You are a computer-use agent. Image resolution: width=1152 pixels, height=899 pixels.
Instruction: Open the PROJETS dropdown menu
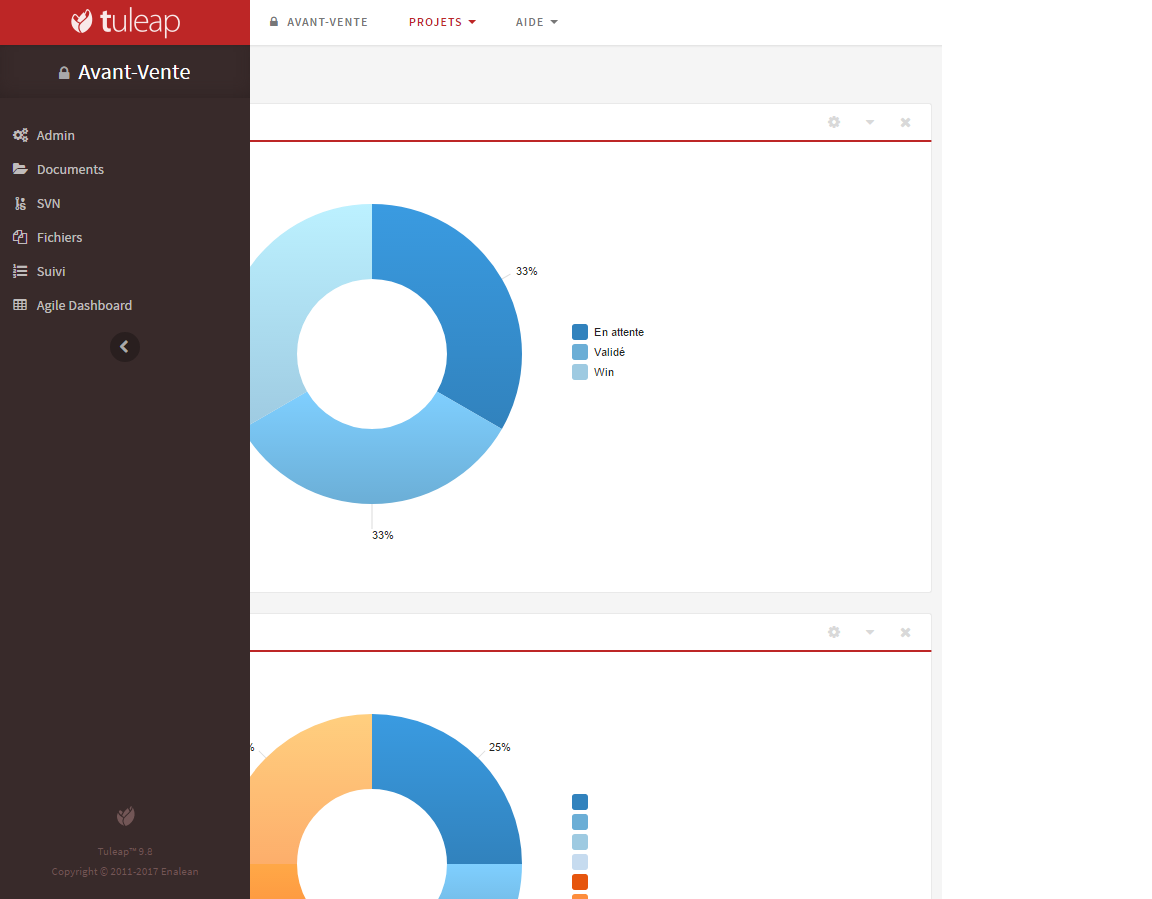442,22
